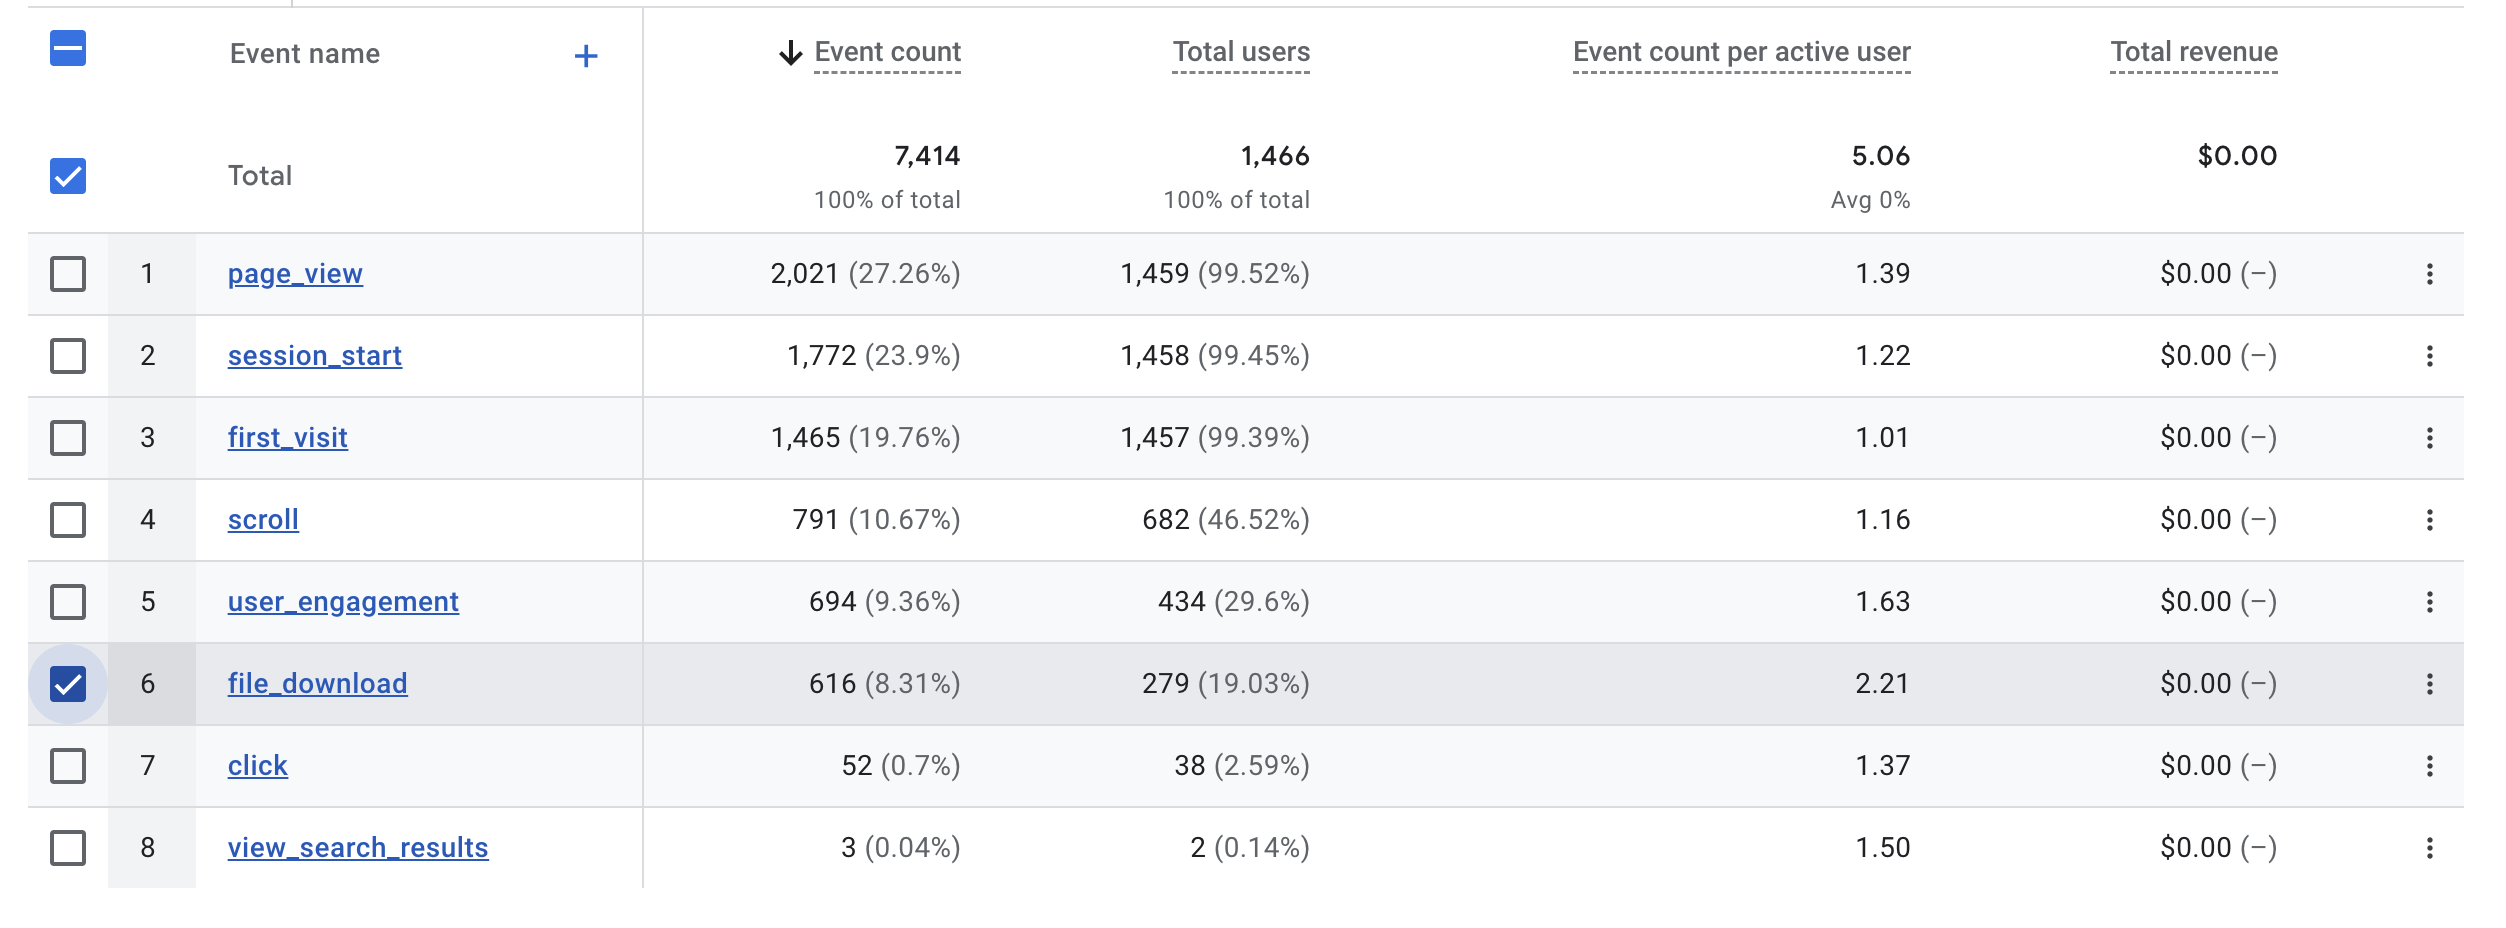Open the three-dot menu for session_start row
The width and height of the screenshot is (2506, 928).
[x=2429, y=356]
